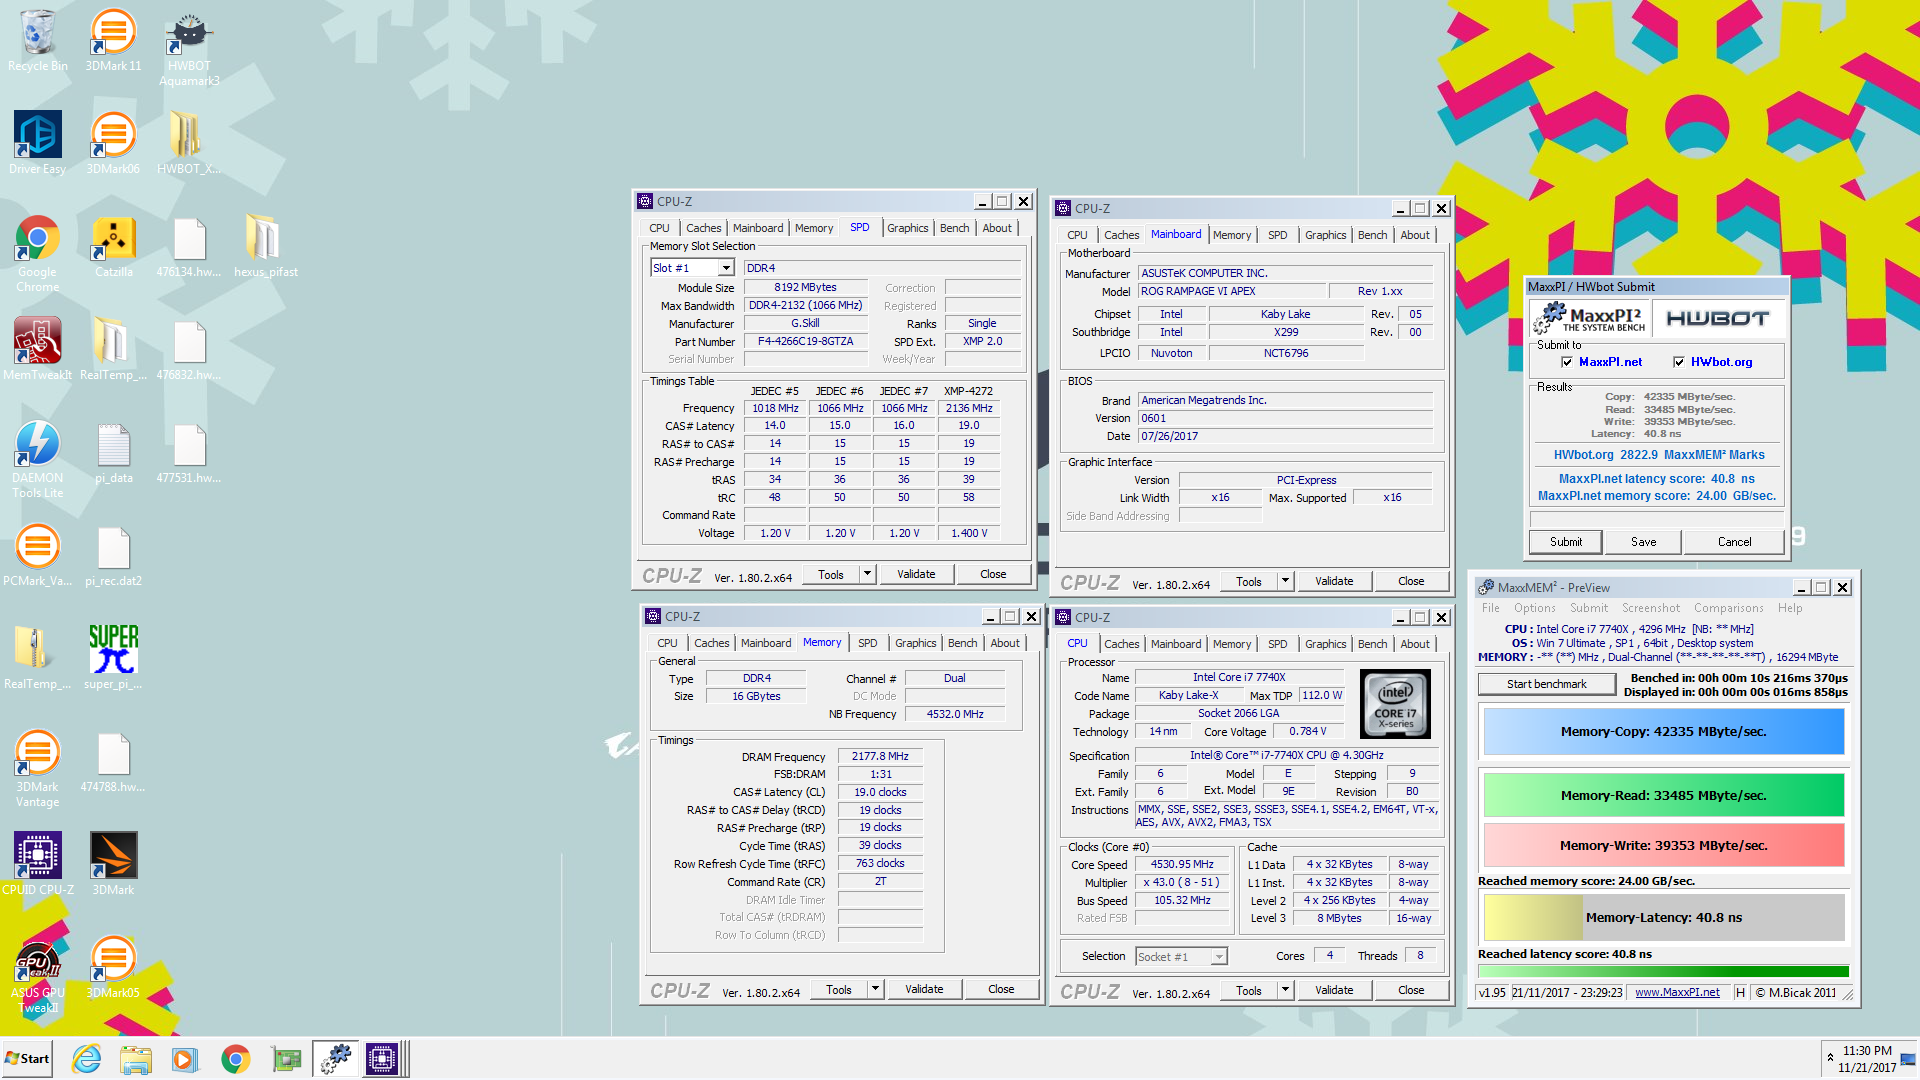
Task: Show hidden system tray icons
Action: click(1830, 1057)
